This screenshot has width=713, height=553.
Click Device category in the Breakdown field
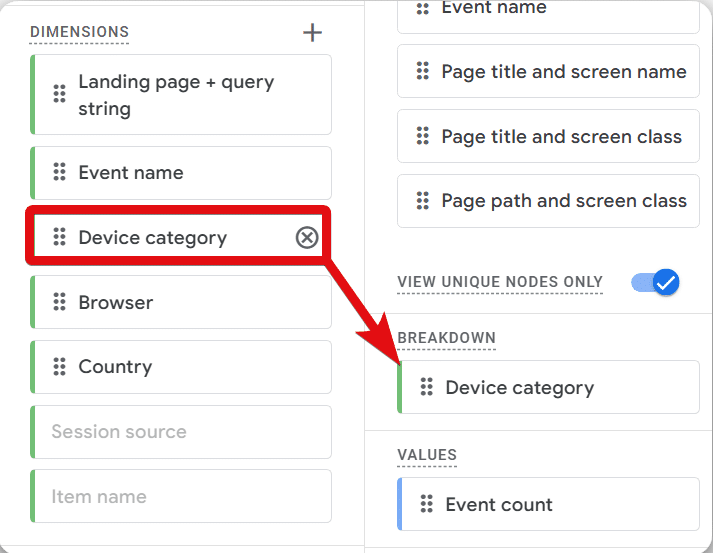point(548,387)
